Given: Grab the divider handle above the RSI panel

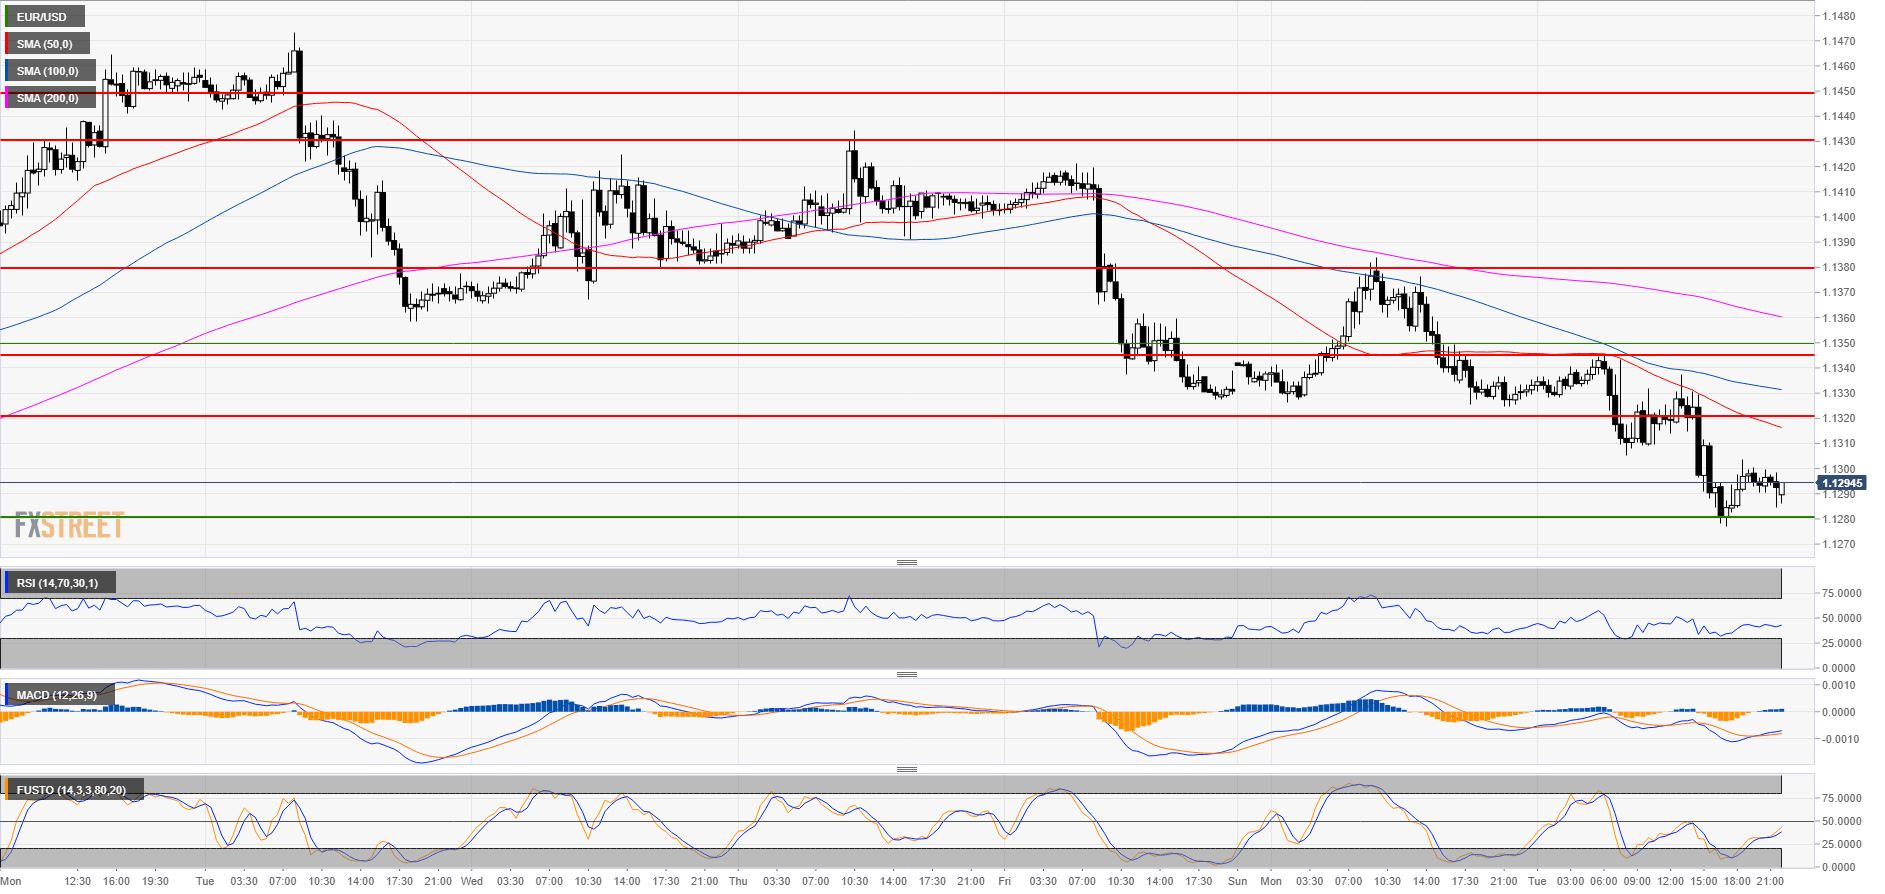Looking at the screenshot, I should [x=906, y=563].
